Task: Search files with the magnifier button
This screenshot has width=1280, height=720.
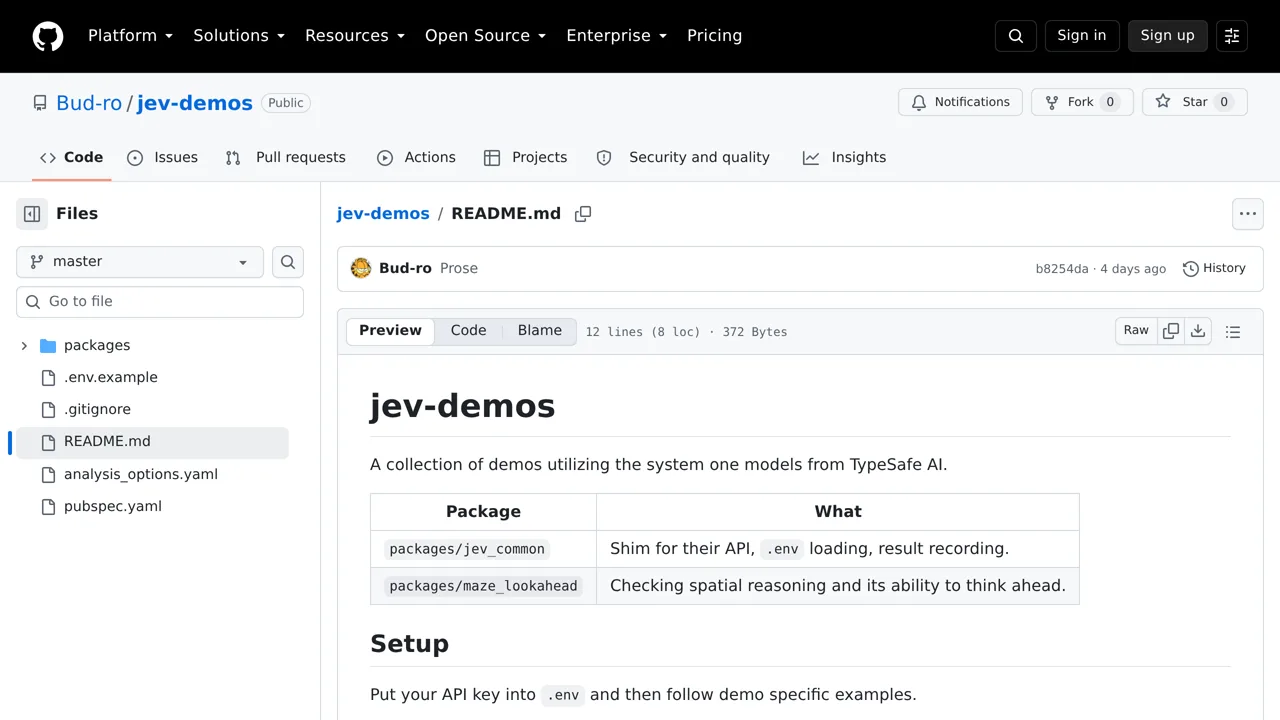Action: point(288,262)
